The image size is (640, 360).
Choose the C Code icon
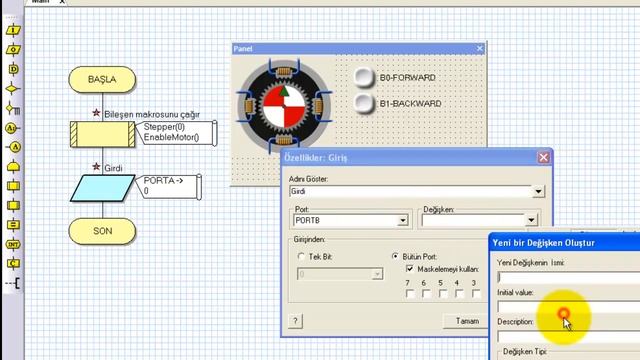click(13, 263)
